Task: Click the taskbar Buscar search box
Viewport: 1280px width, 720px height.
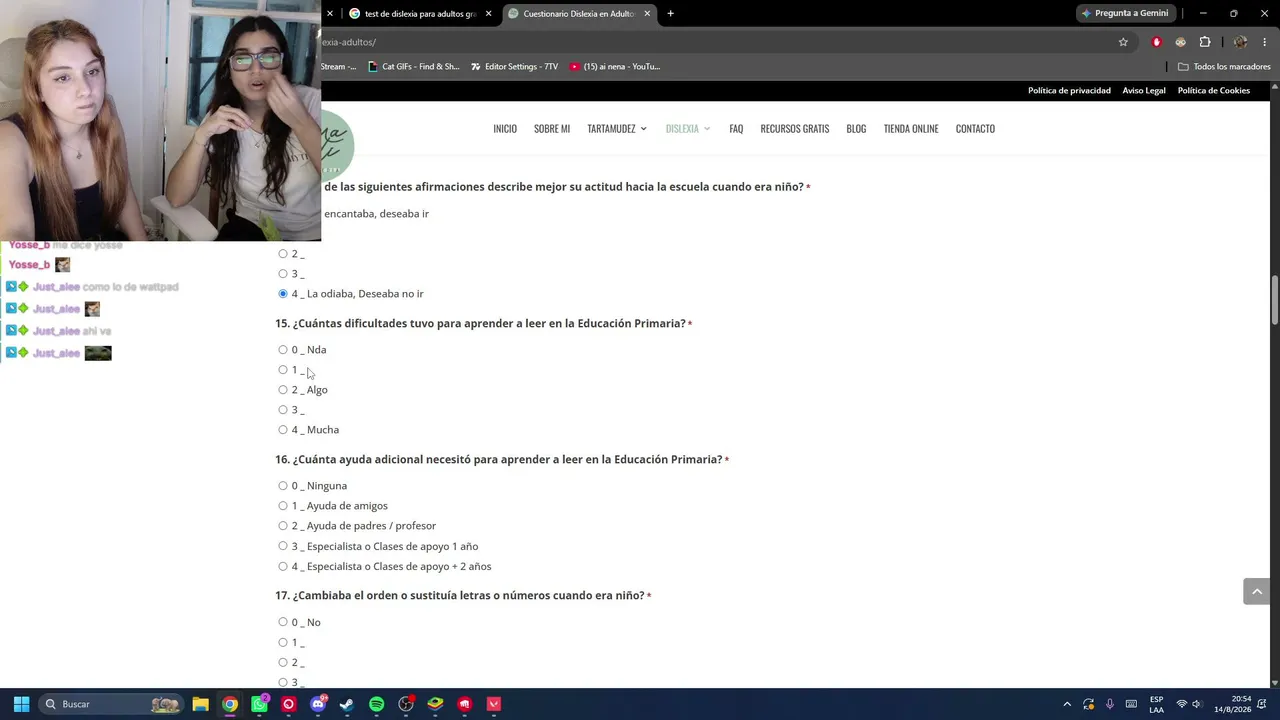Action: click(x=112, y=704)
